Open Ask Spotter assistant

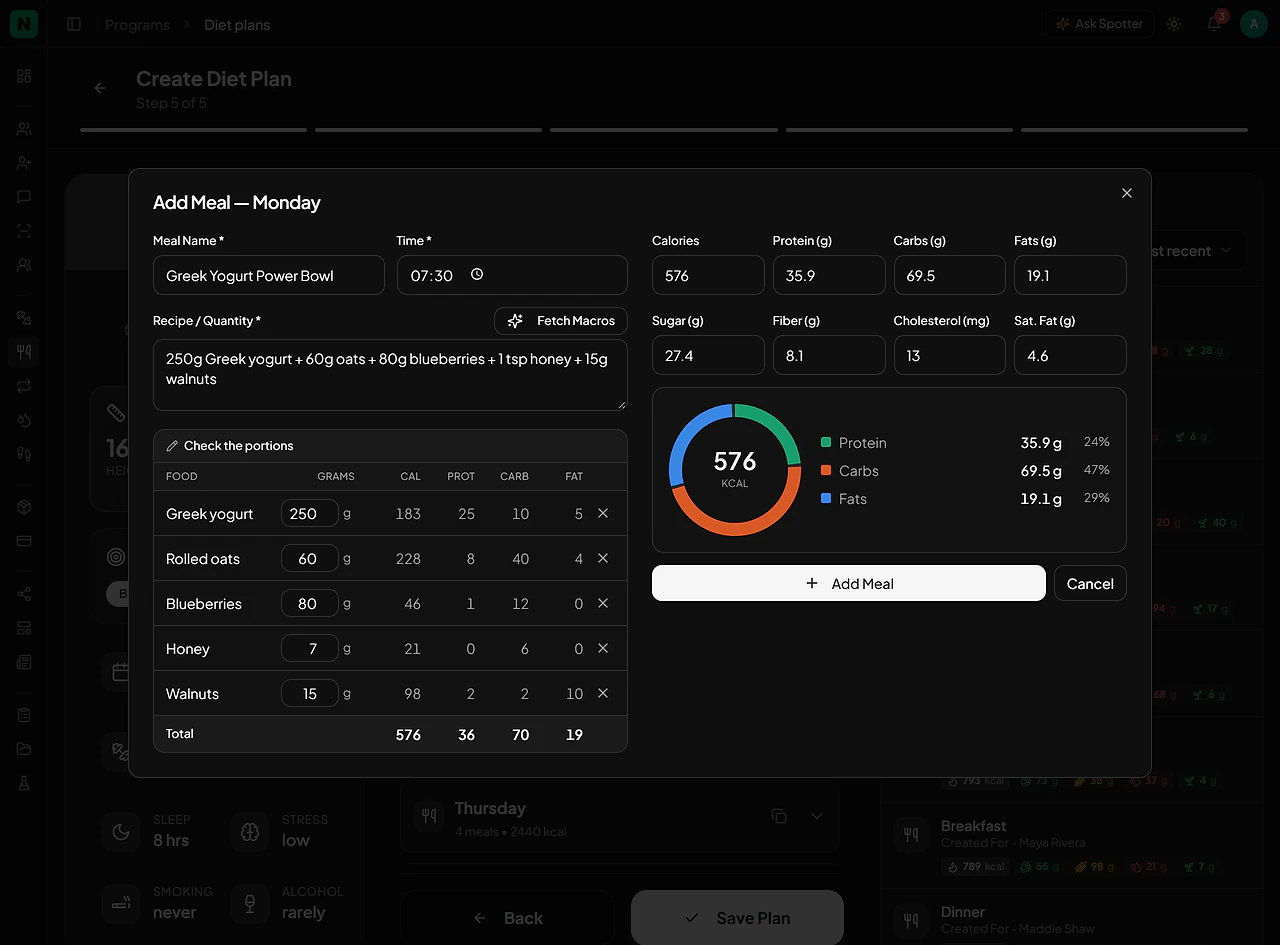[x=1100, y=24]
